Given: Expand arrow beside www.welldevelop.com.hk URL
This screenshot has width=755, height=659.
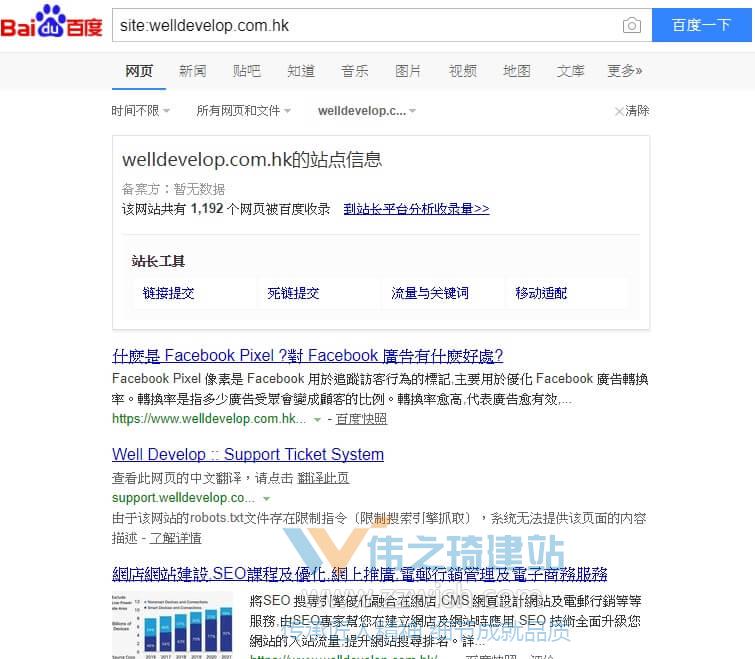Looking at the screenshot, I should (317, 420).
